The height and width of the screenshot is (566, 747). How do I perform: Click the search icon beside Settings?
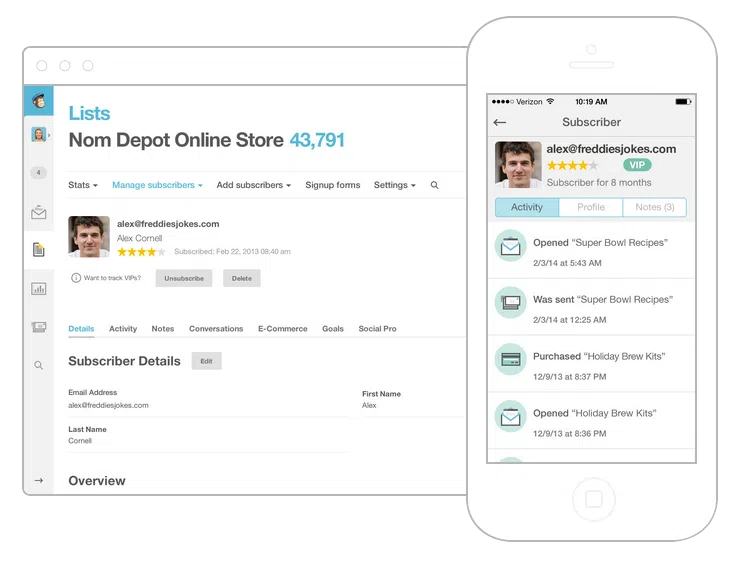[x=434, y=186]
